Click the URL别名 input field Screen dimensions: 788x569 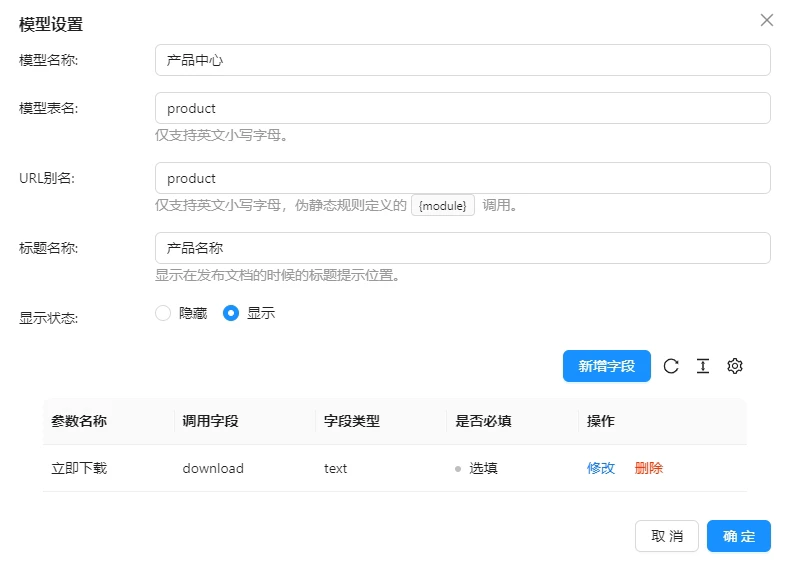click(x=462, y=178)
